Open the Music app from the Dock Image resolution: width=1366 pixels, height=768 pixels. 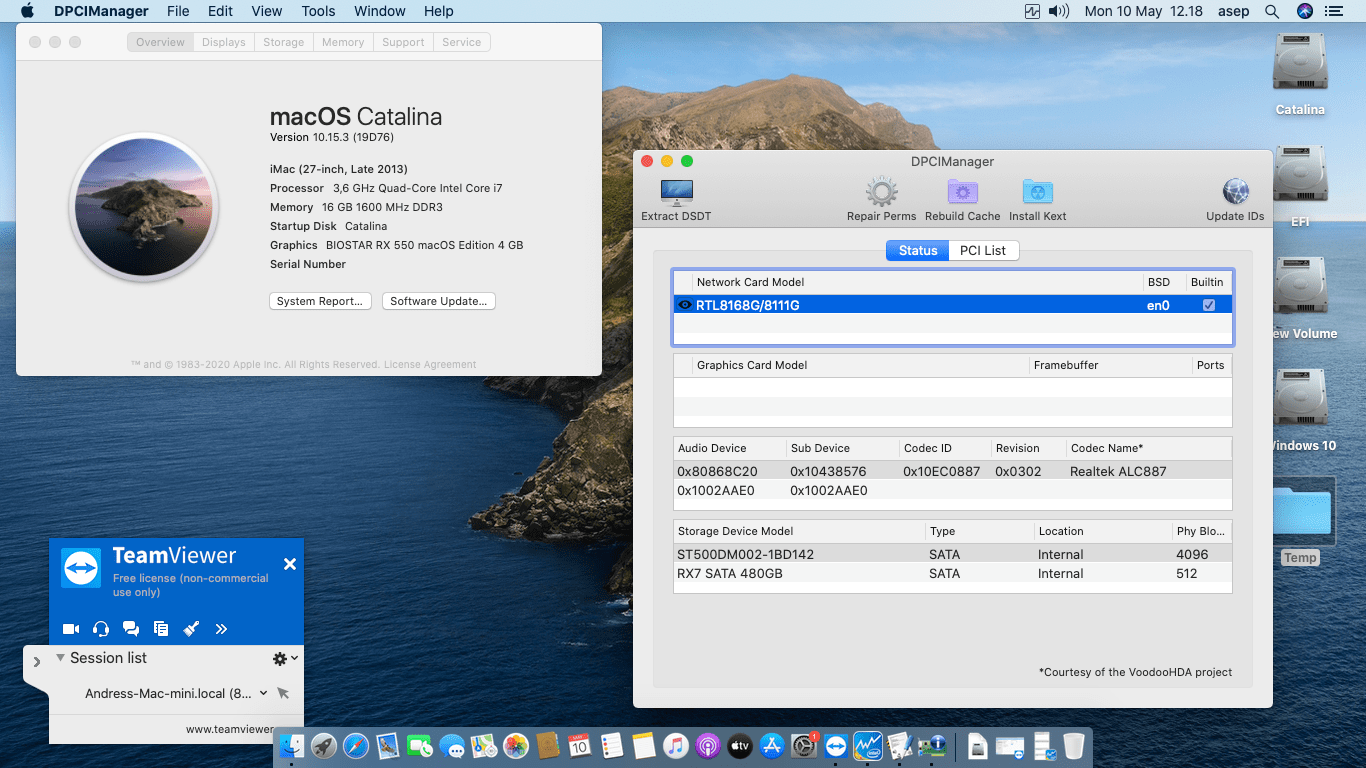coord(675,745)
